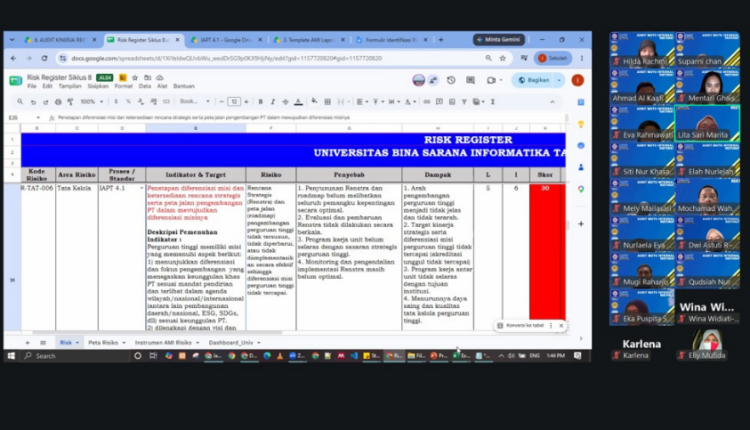The width and height of the screenshot is (750, 430).
Task: Format selection as currency
Action: [116, 102]
